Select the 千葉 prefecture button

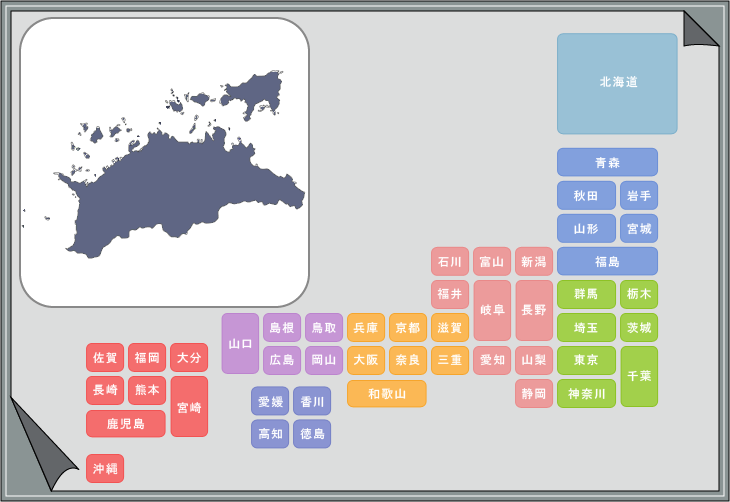point(639,376)
